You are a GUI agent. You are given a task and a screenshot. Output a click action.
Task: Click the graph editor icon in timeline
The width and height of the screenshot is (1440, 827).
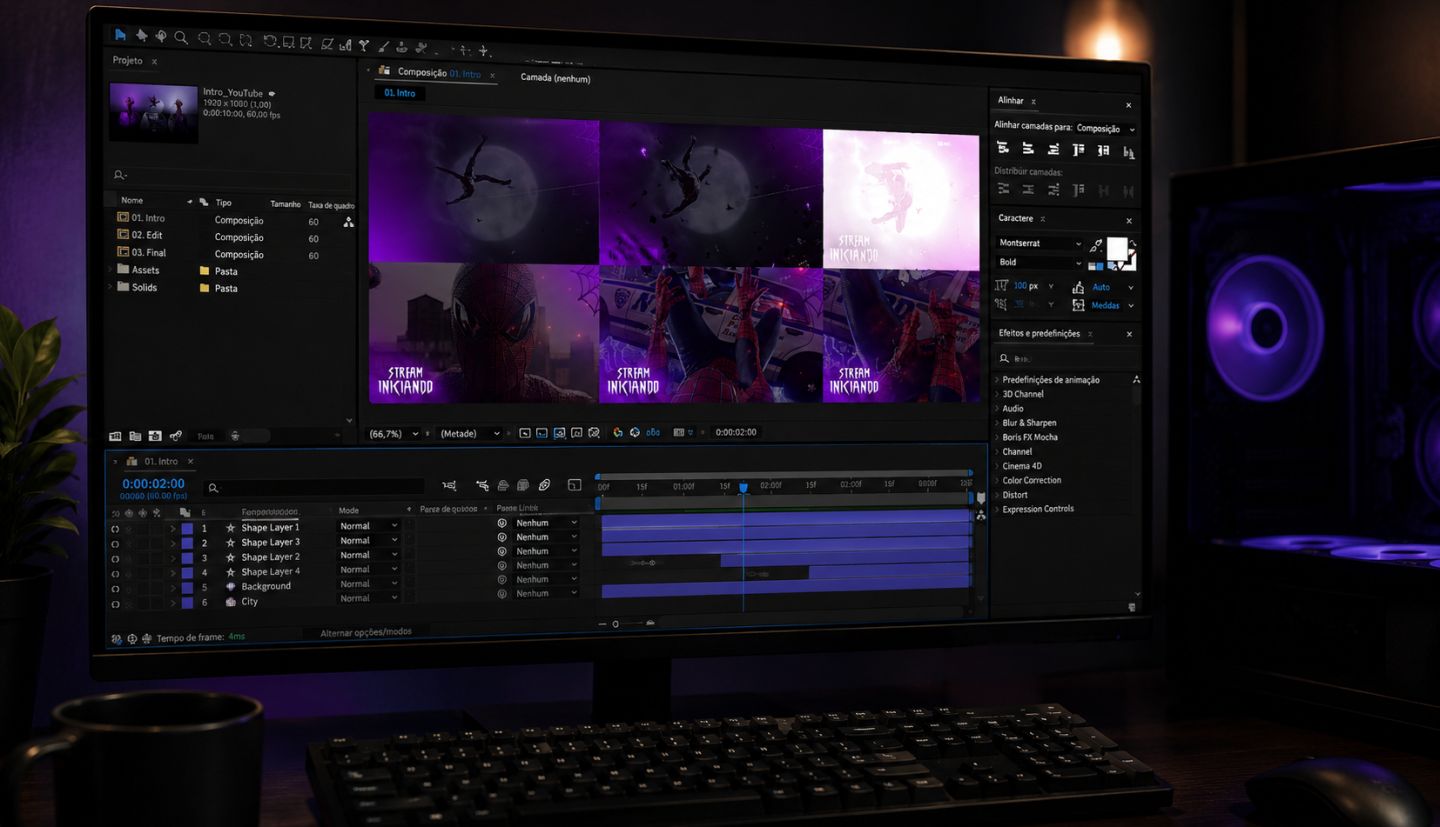(x=574, y=485)
